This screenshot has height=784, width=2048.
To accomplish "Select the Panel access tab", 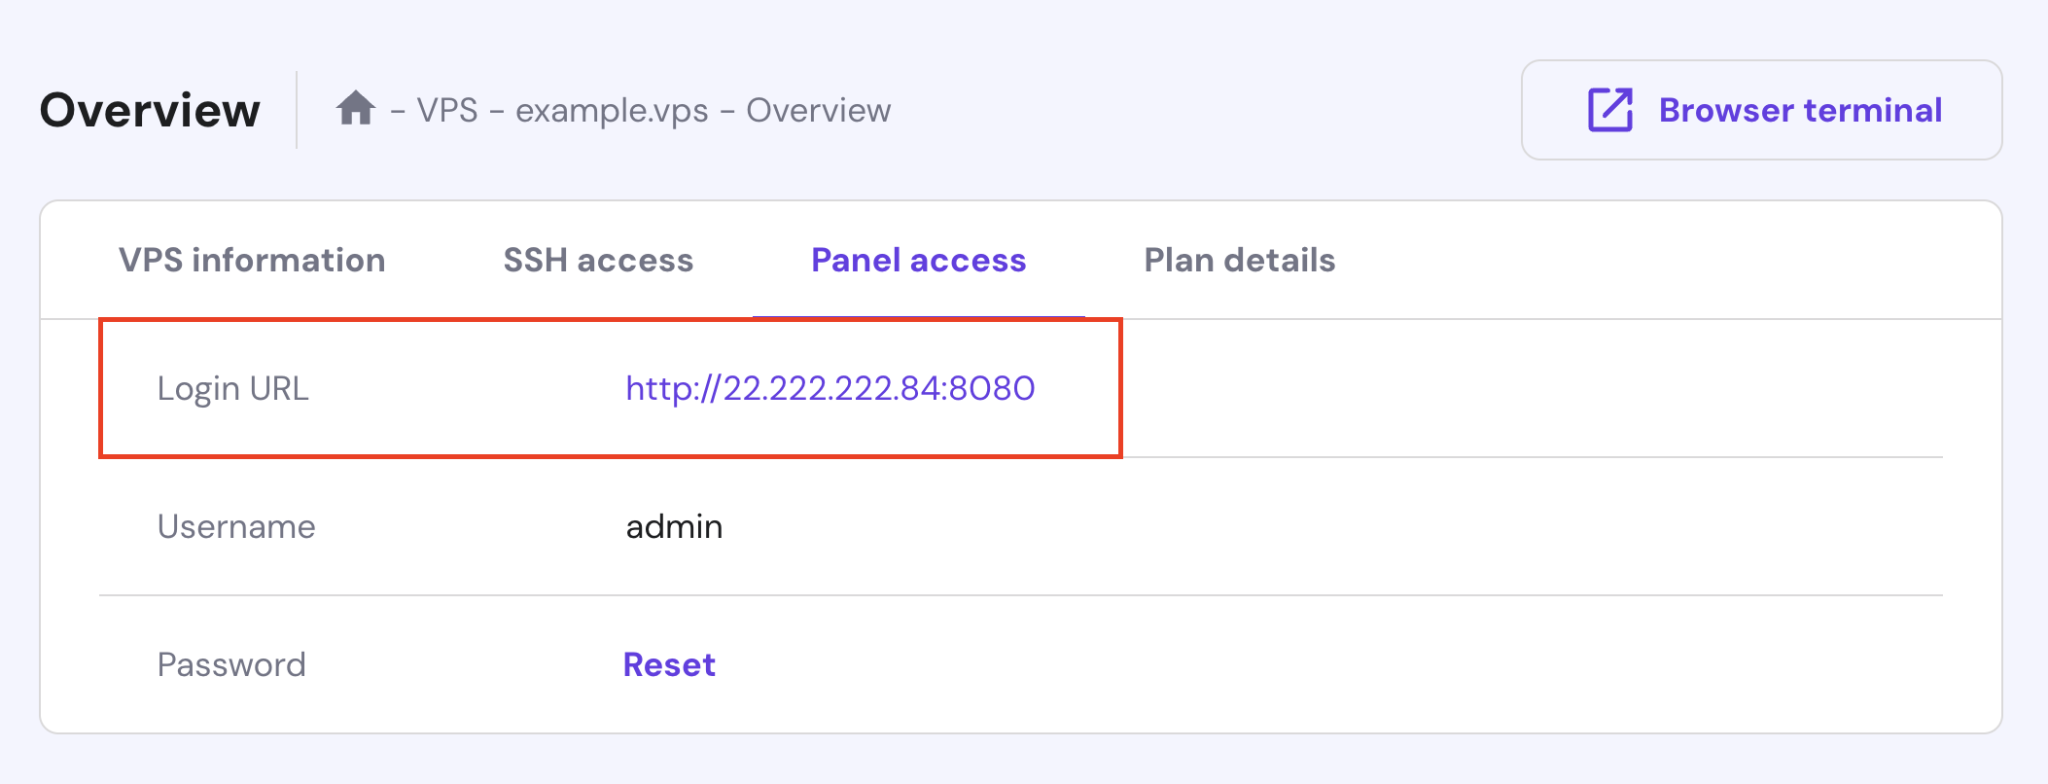I will pyautogui.click(x=918, y=260).
